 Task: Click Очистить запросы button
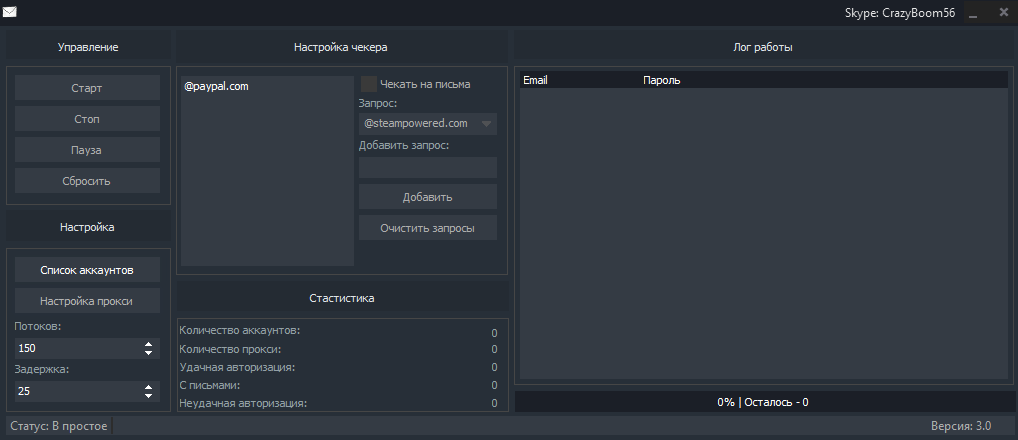point(428,228)
